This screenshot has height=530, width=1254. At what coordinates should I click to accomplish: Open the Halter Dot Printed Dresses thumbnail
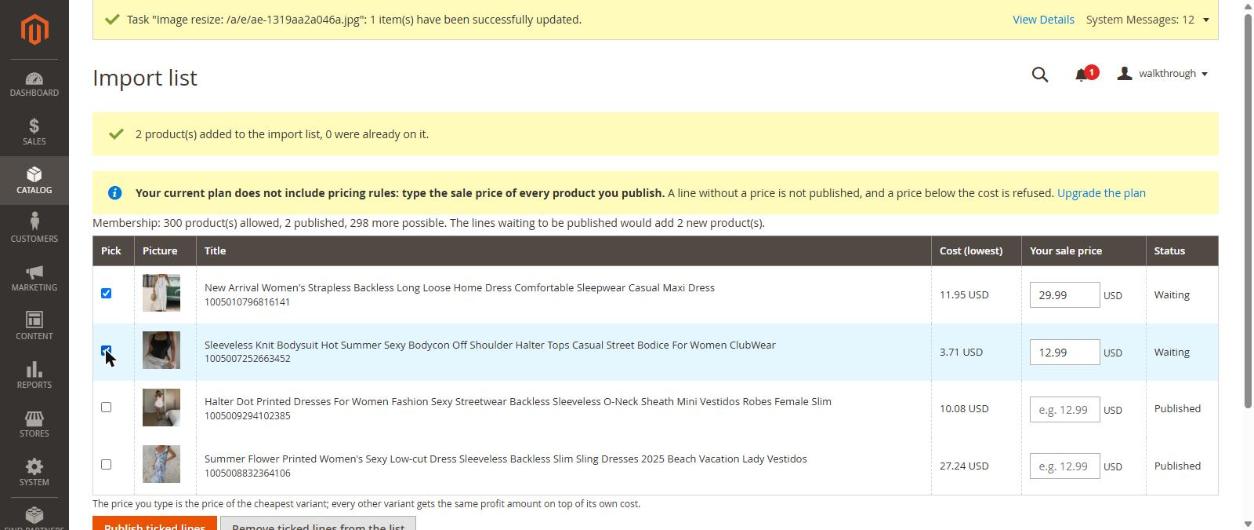161,408
